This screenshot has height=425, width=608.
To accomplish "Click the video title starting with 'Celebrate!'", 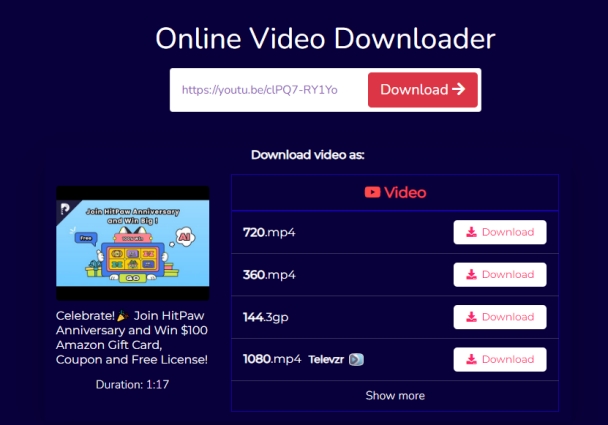I will point(132,337).
